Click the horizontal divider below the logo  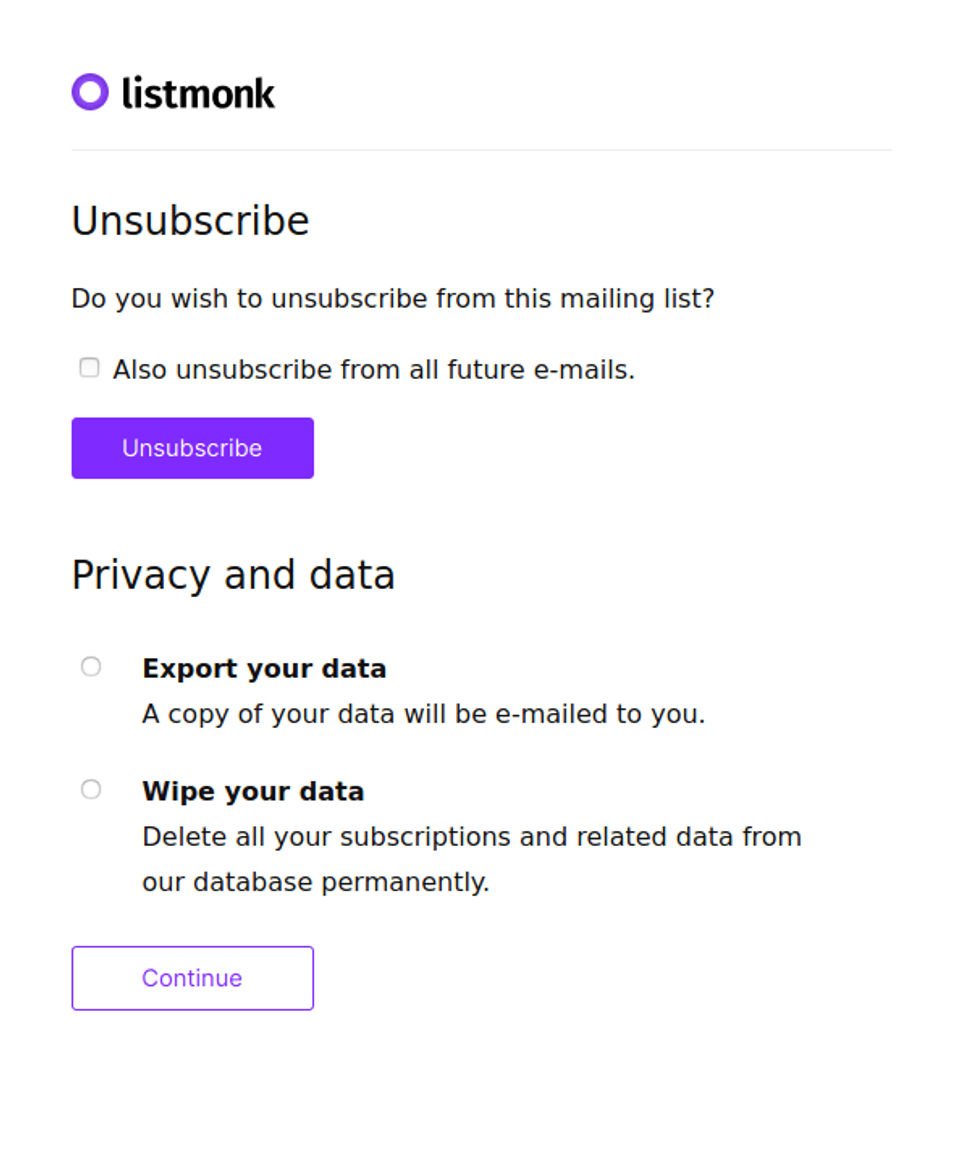pyautogui.click(x=480, y=150)
